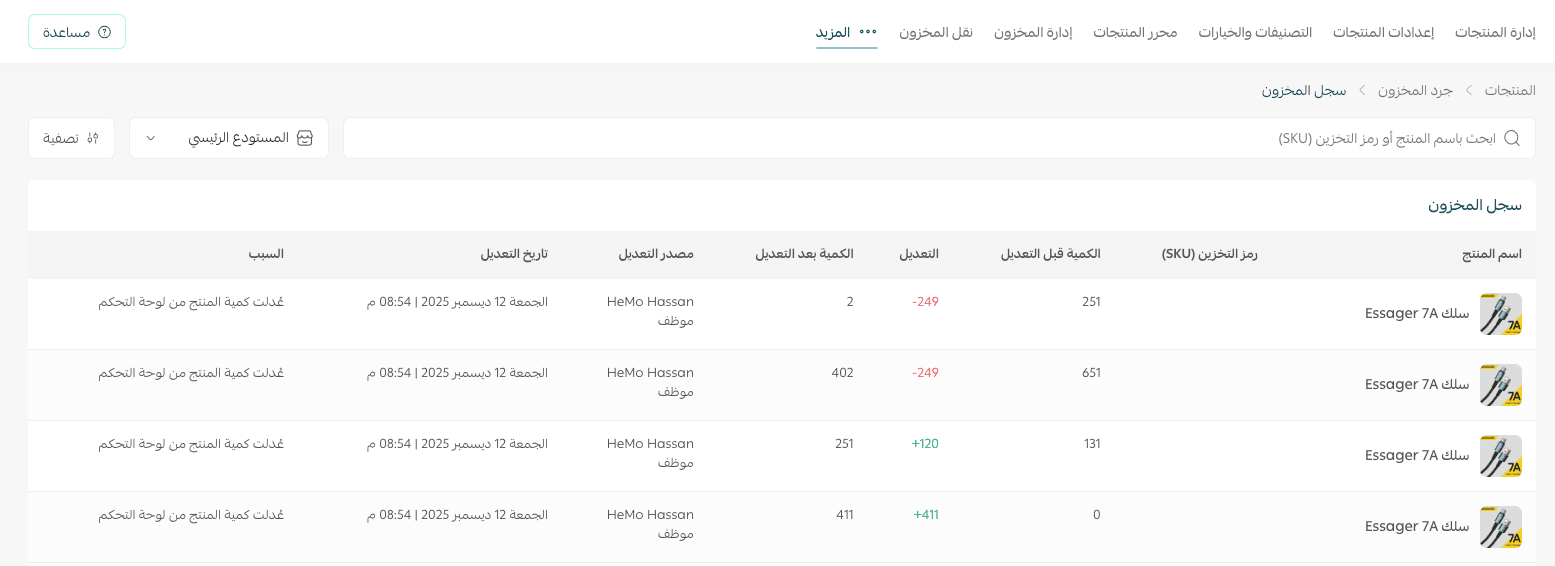Open the Essager 7A thumbnail in the +120 row

(1500, 456)
